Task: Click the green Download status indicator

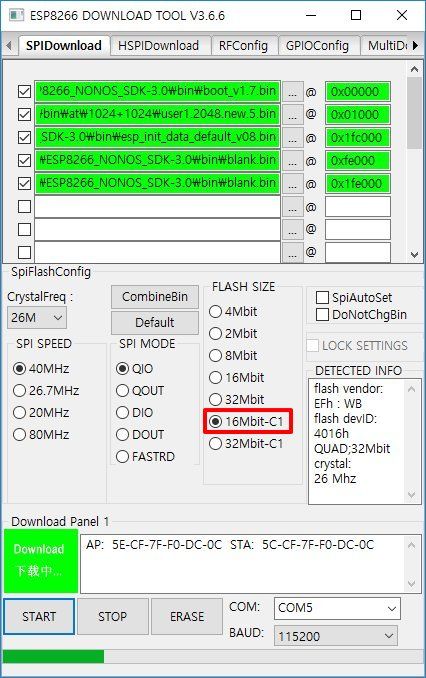Action: (x=41, y=561)
